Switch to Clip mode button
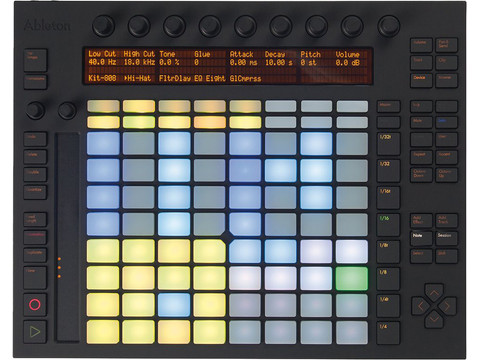 [446, 63]
